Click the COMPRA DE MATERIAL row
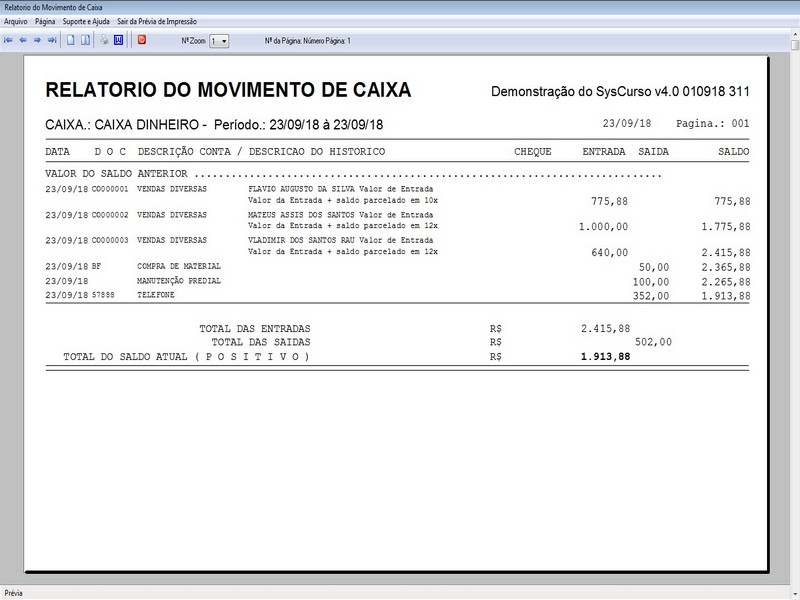The image size is (800, 600). pos(397,266)
